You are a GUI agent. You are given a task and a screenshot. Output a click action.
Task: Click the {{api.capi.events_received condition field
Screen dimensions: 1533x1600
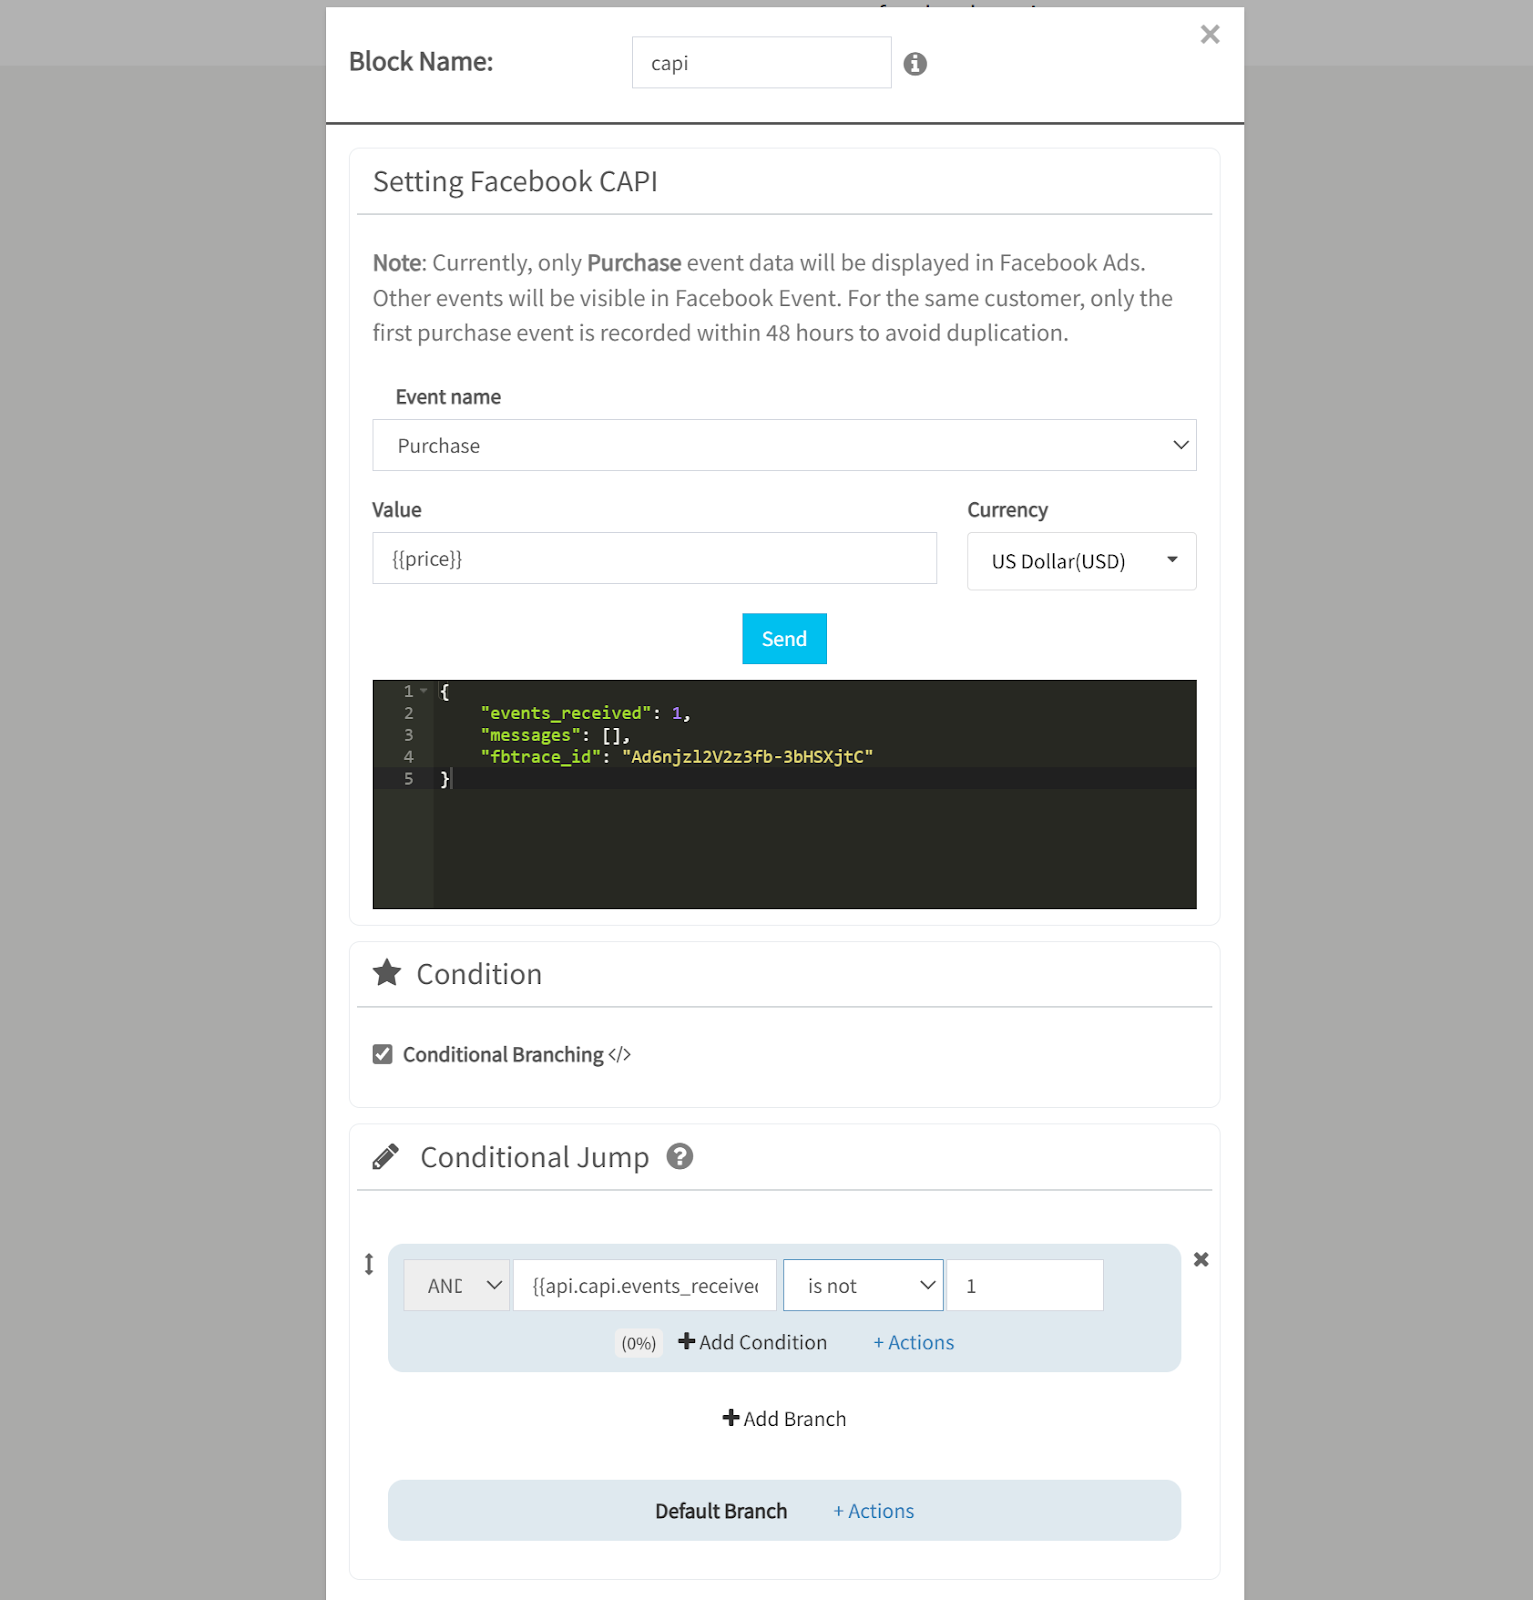pyautogui.click(x=645, y=1285)
